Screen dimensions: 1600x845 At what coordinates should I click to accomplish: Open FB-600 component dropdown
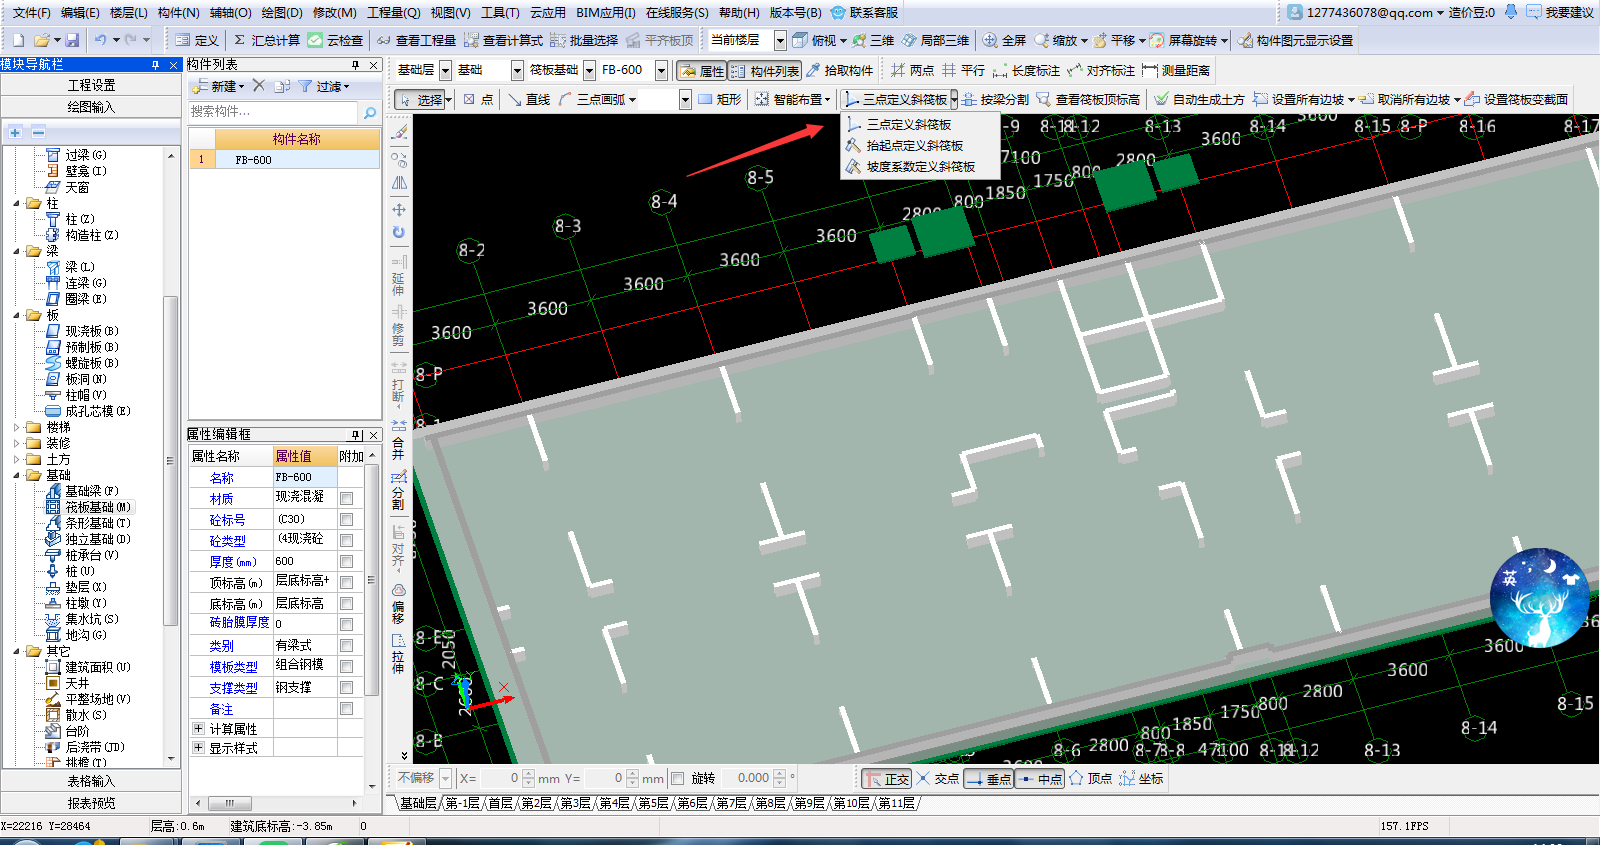661,70
